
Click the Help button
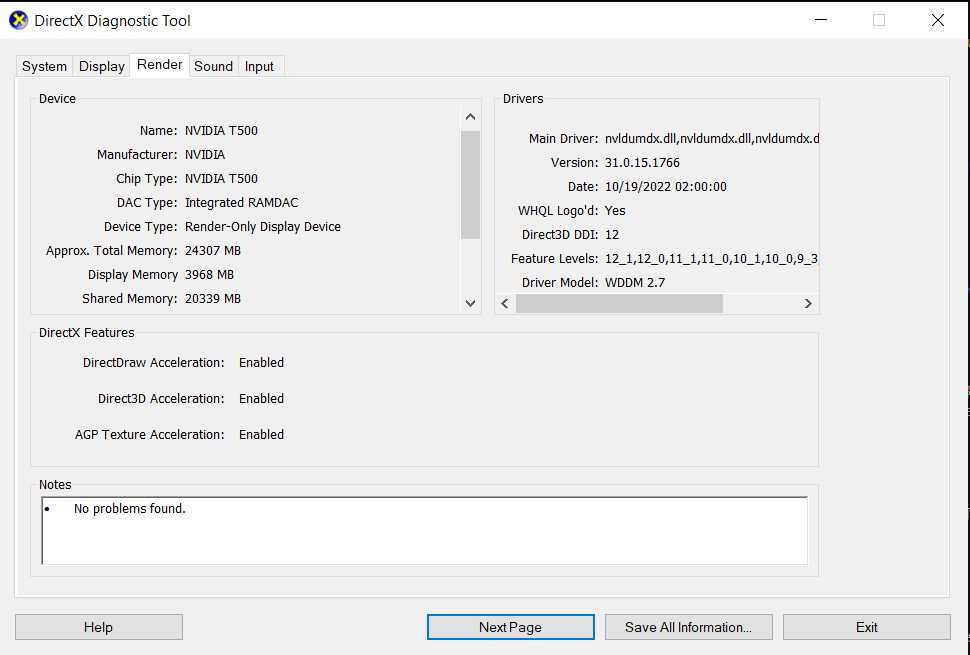coord(98,627)
